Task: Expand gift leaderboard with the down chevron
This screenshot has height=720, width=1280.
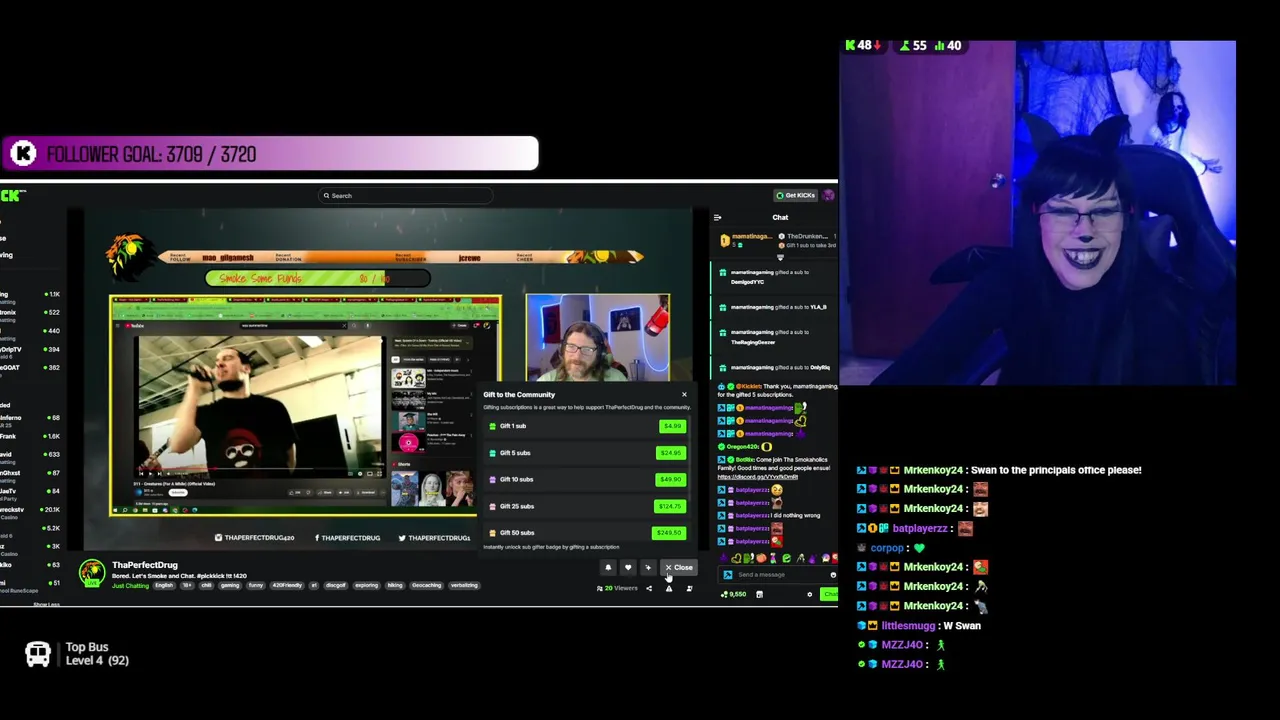Action: (780, 257)
